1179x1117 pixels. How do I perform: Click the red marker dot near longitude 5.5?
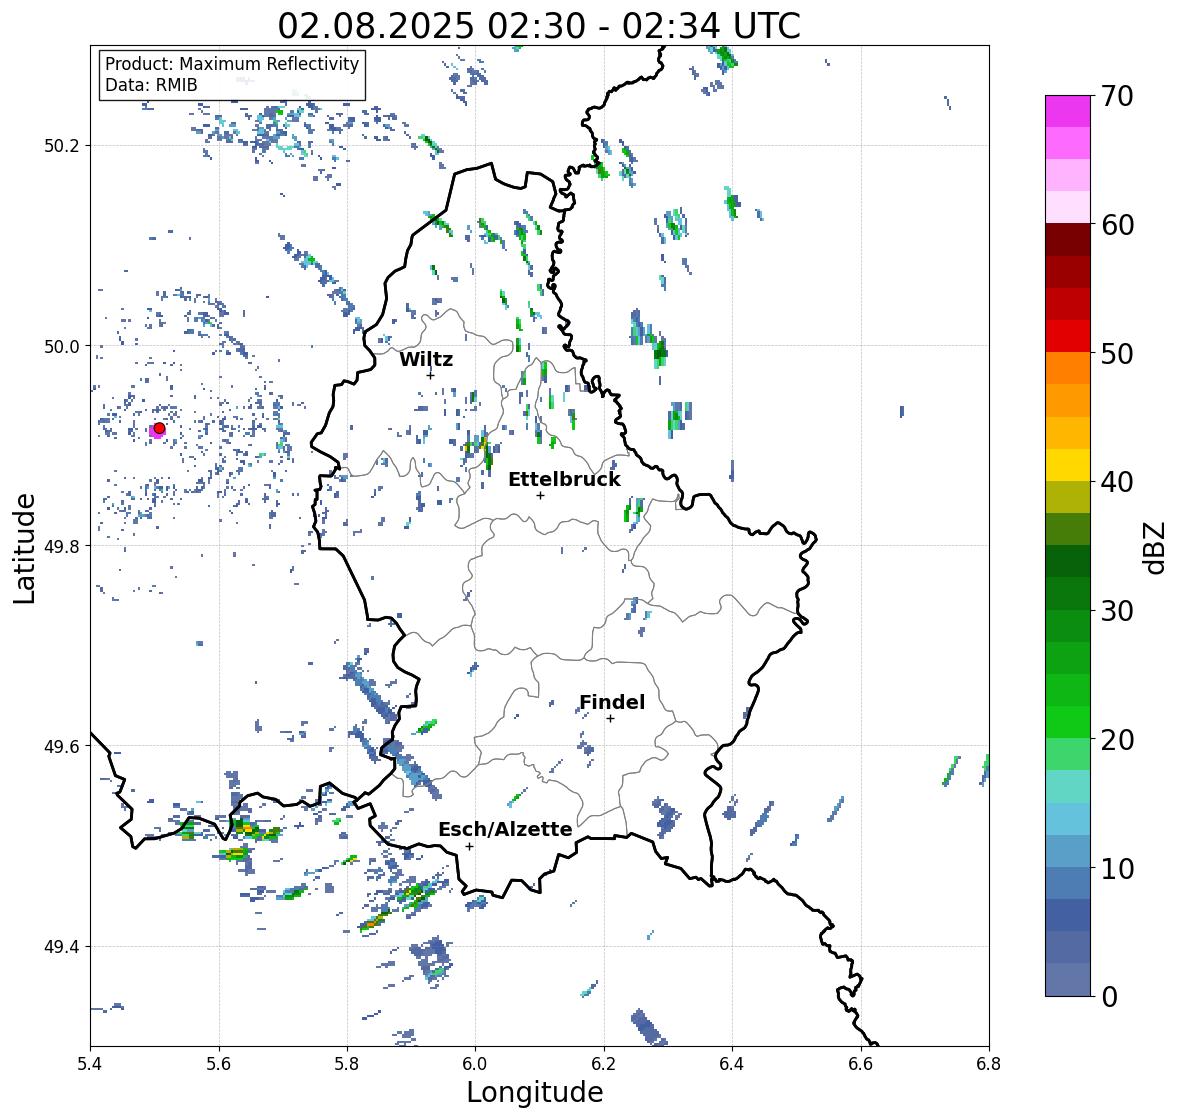tap(159, 428)
